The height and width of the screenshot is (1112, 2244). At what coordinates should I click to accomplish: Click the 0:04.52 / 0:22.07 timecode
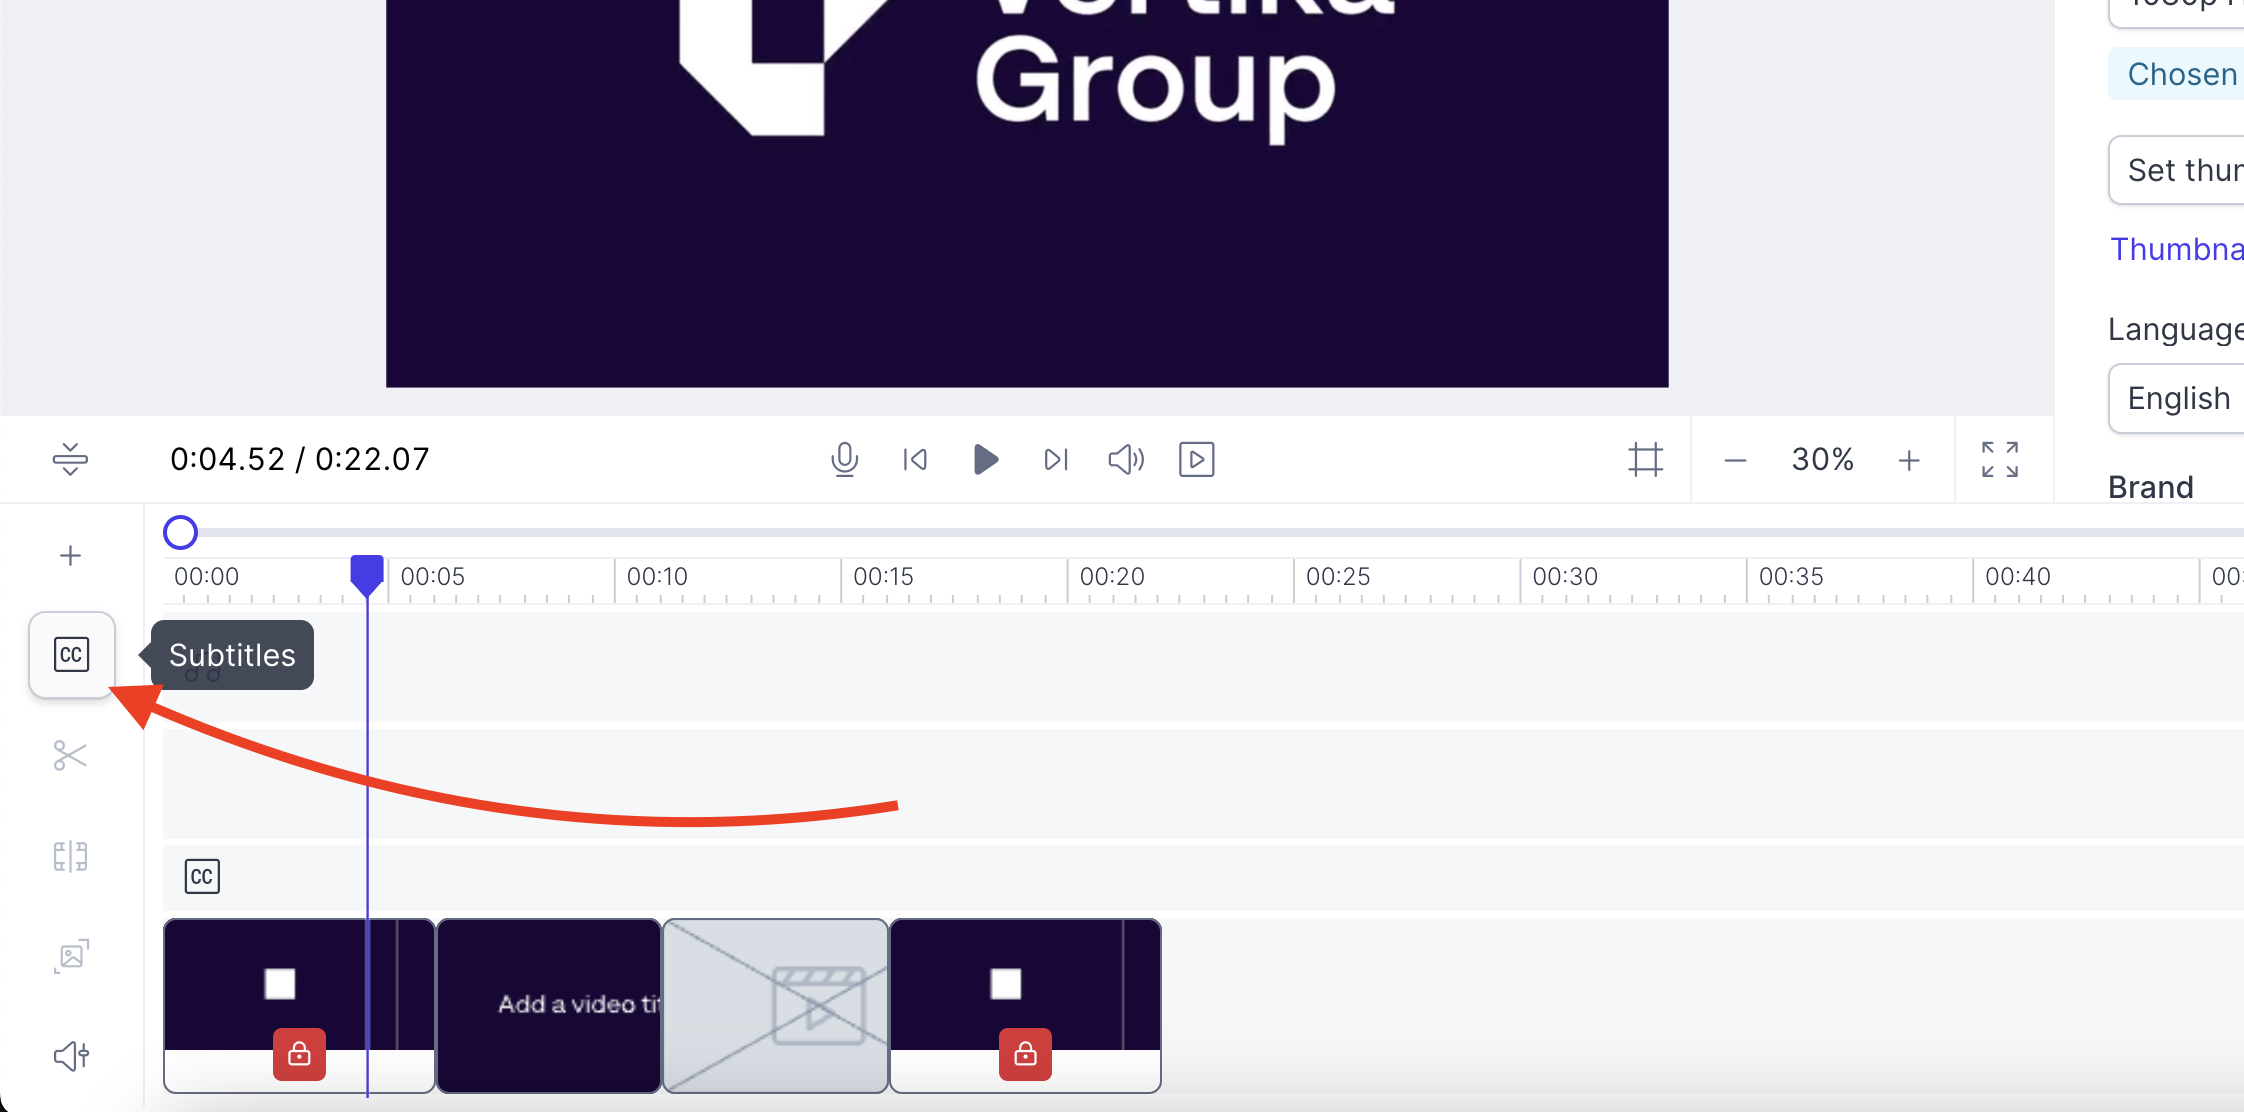(x=300, y=459)
